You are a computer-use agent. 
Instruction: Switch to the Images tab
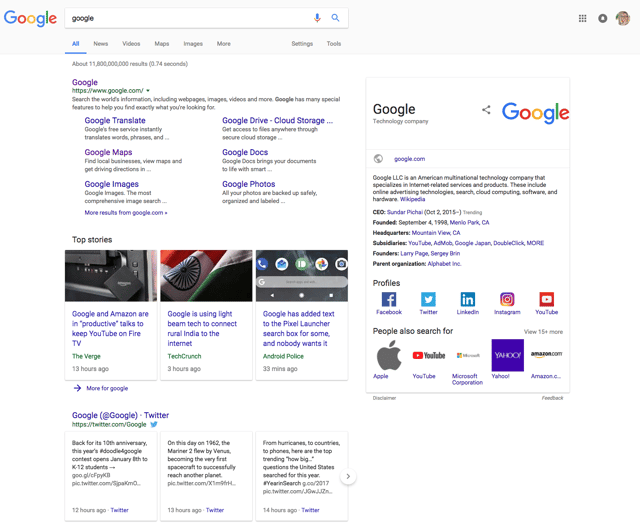click(x=193, y=44)
